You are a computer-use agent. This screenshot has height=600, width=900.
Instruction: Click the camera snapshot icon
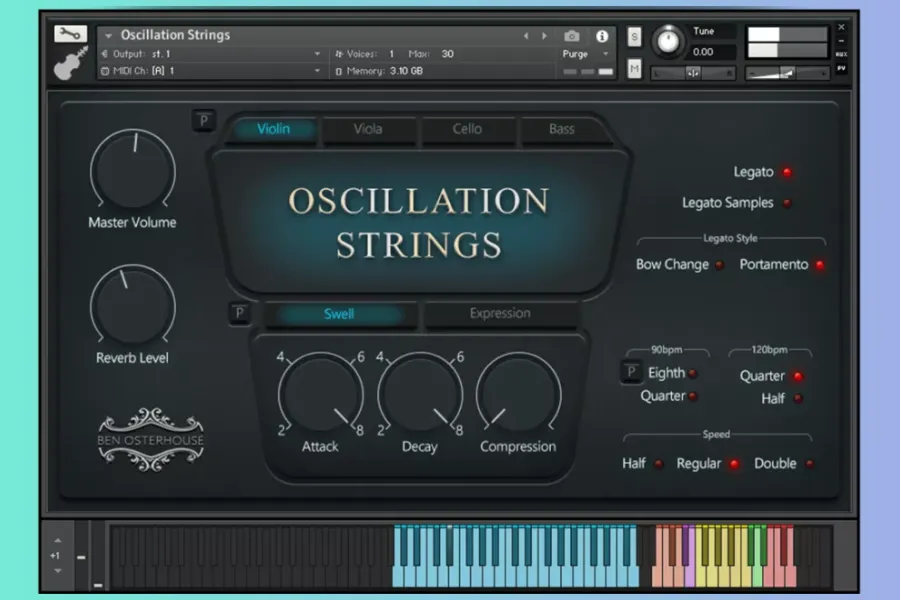(571, 36)
